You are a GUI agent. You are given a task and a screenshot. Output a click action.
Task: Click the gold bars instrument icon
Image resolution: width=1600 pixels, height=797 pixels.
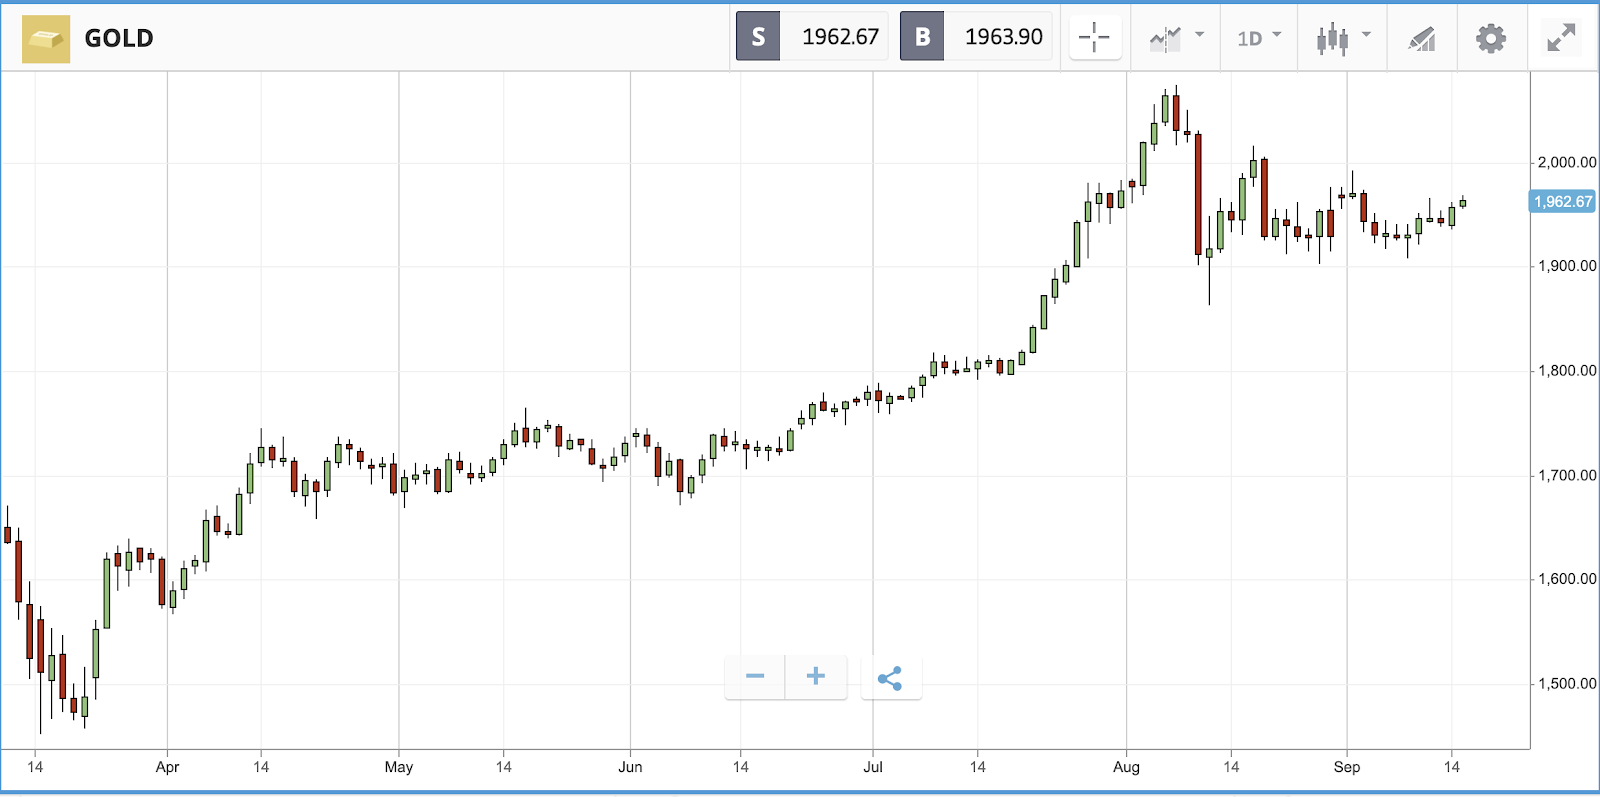point(46,39)
